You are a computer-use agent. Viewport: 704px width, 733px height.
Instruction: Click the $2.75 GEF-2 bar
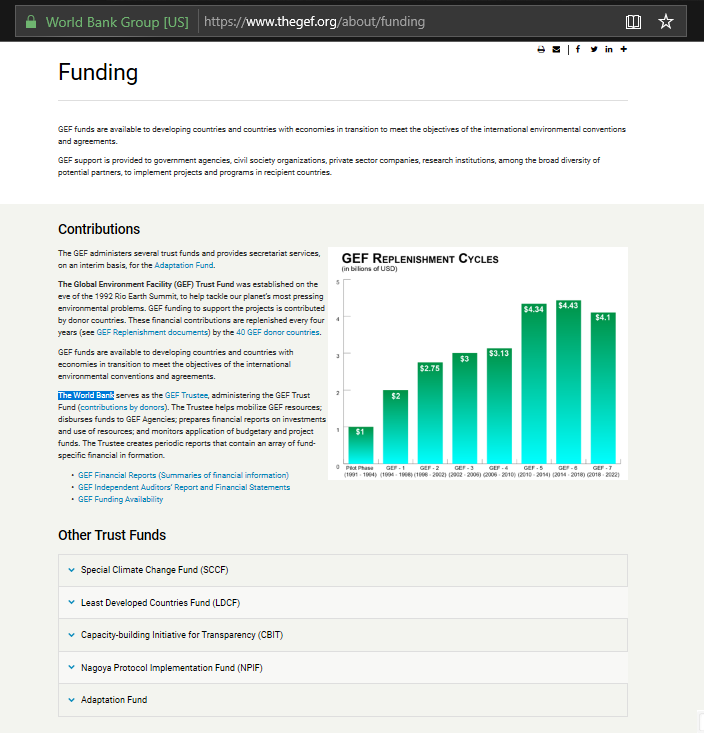tap(430, 413)
